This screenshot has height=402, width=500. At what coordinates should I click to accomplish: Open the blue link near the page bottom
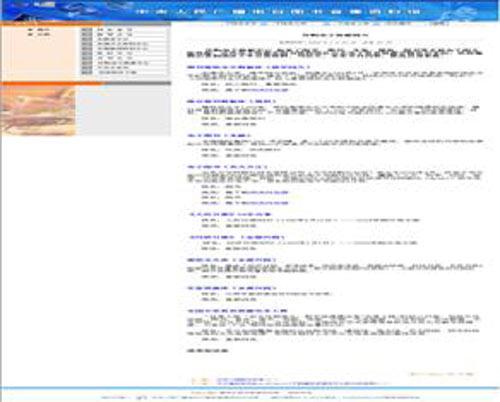click(x=247, y=380)
